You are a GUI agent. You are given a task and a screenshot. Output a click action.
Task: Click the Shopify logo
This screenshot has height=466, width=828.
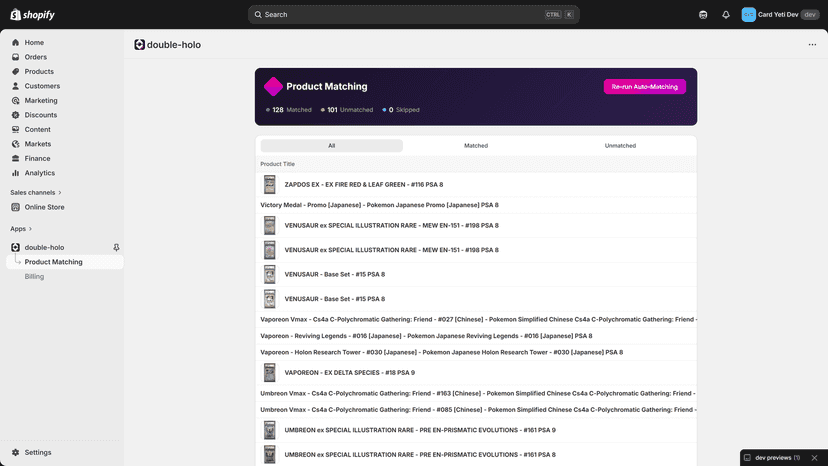point(32,15)
